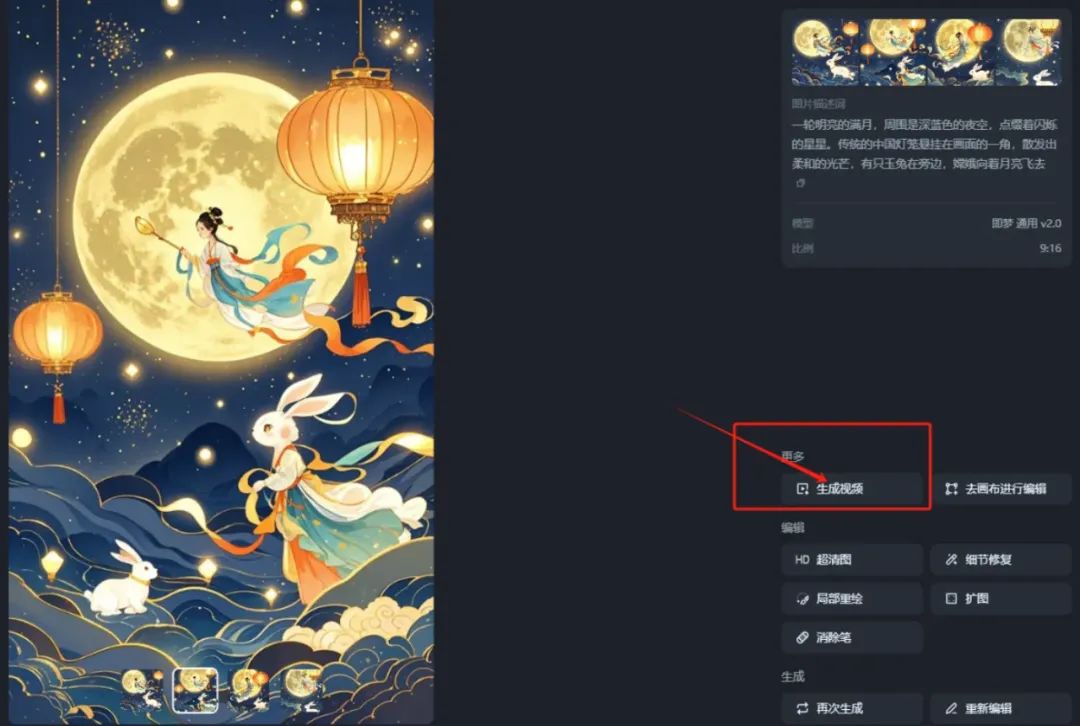
Task: Click the 即梦 通用 v2.0 model label
Action: click(x=1026, y=223)
